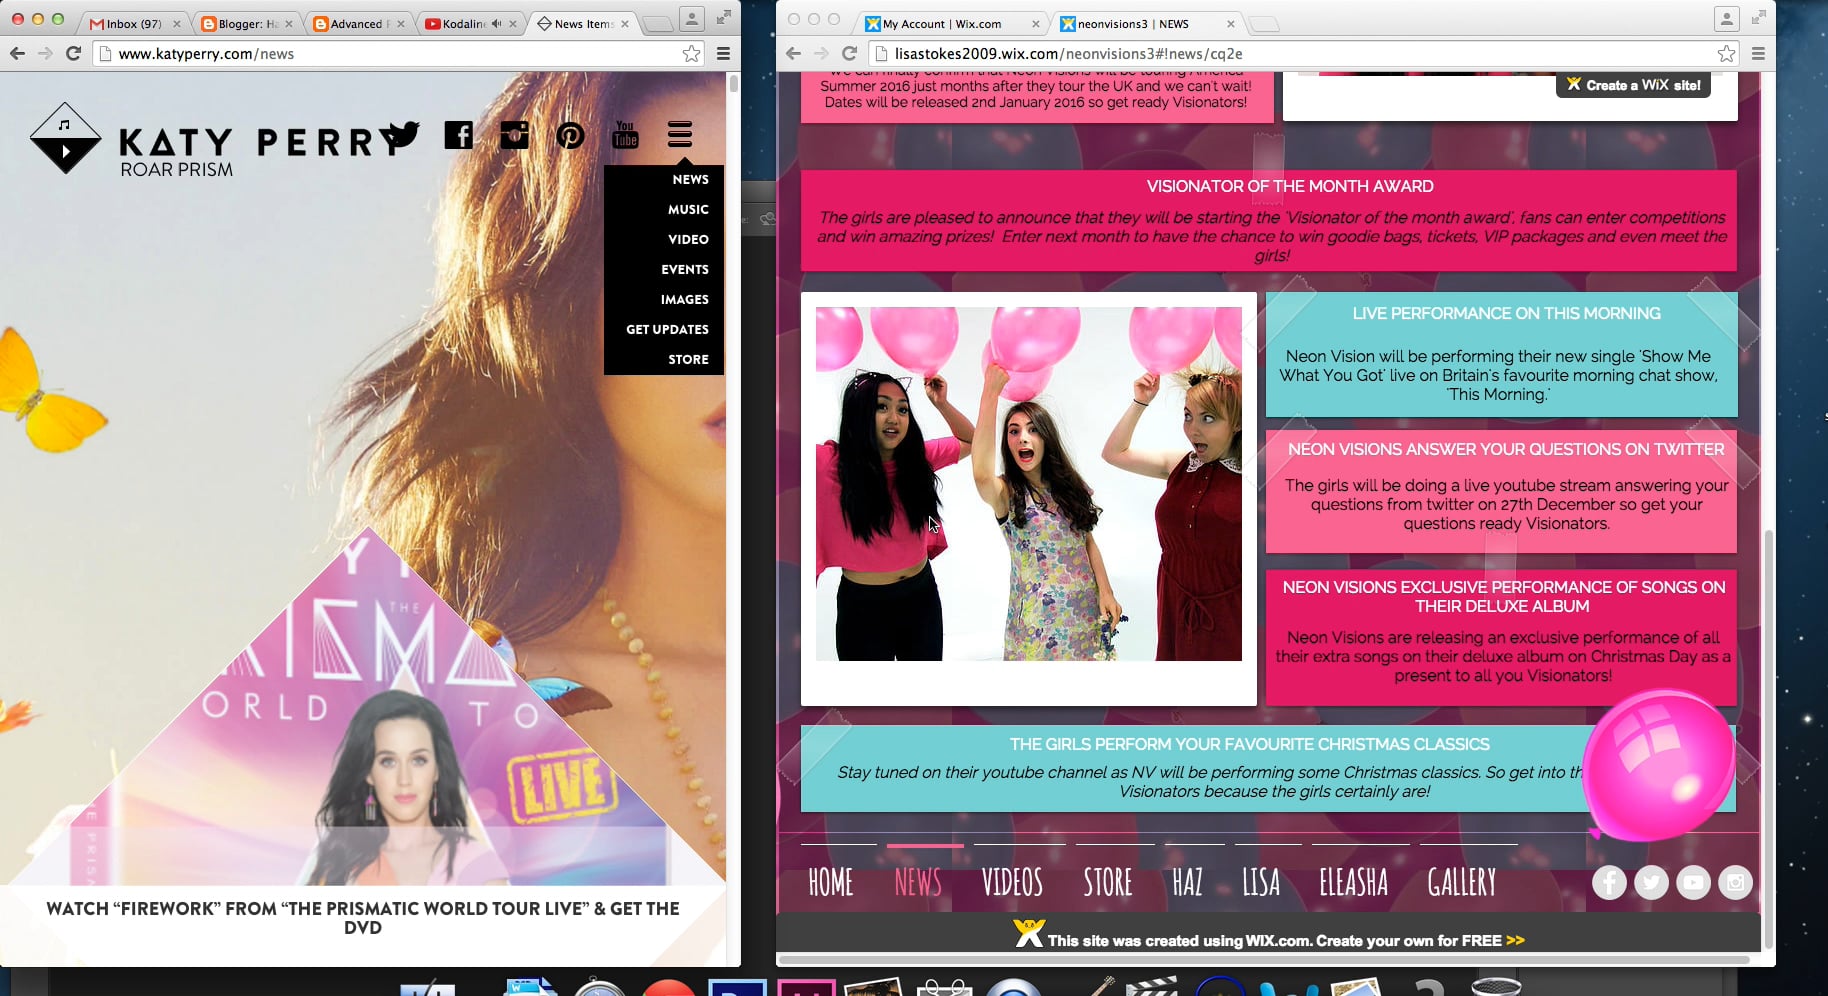This screenshot has height=996, width=1828.
Task: Open Katy Perry's Instagram icon link
Action: point(514,135)
